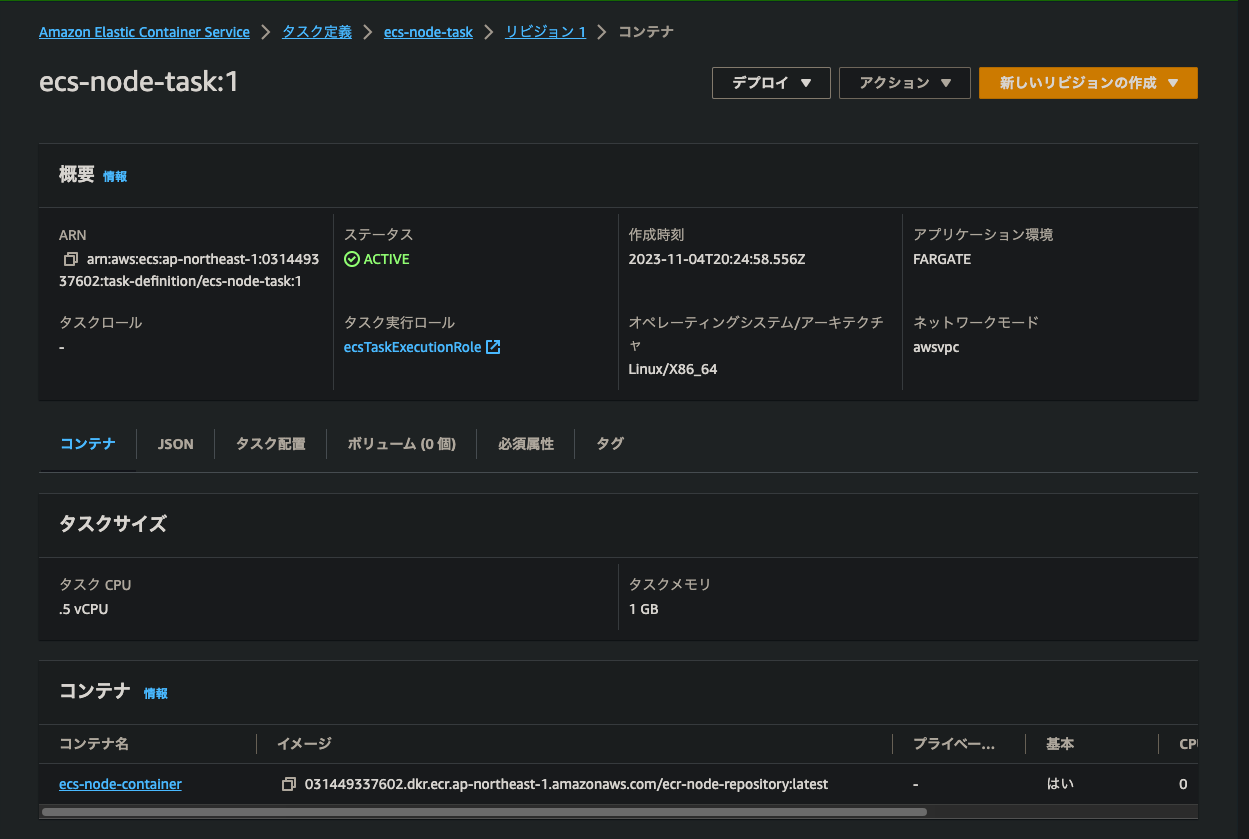The width and height of the screenshot is (1249, 839).
Task: Click the コンテナ名 column header
Action: coord(94,744)
